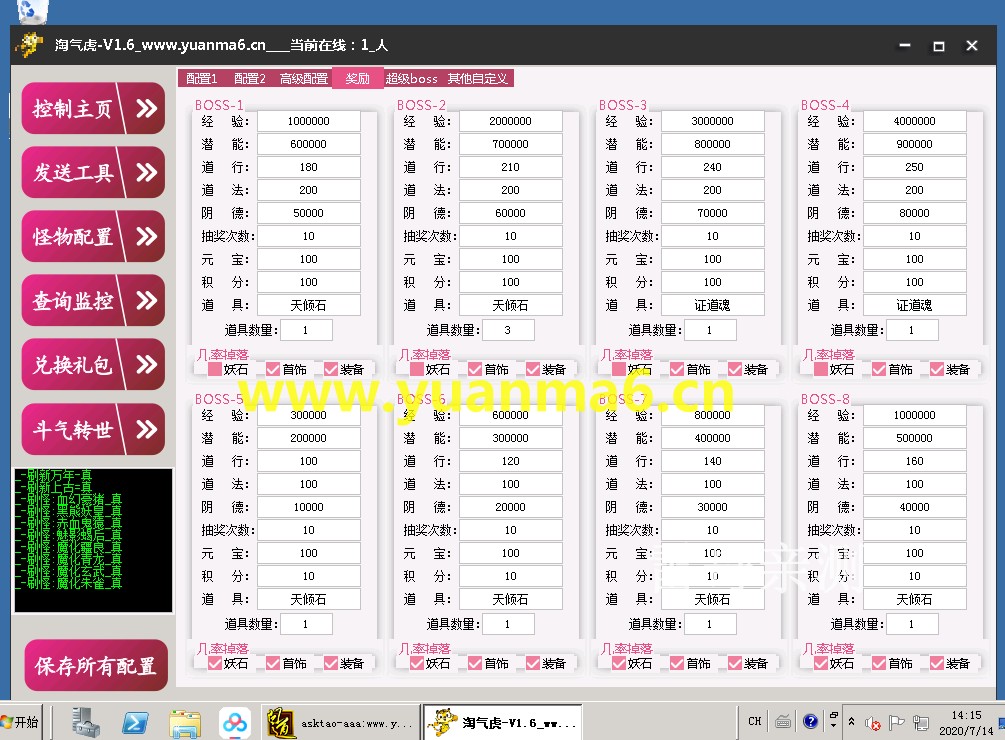Click BOSS-1 道具 field 天倾石
This screenshot has height=740, width=1005.
click(308, 306)
